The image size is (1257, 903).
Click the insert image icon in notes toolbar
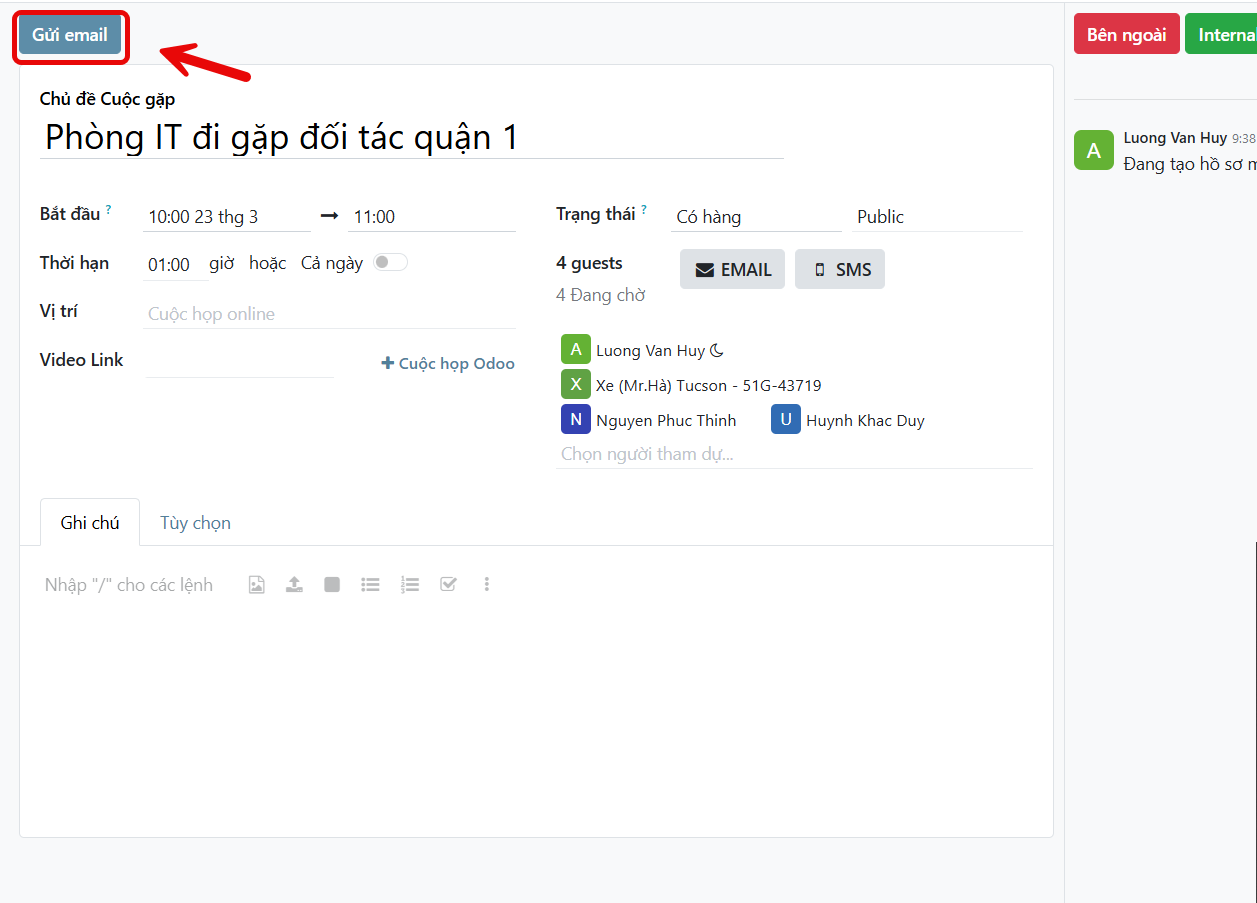click(x=257, y=585)
